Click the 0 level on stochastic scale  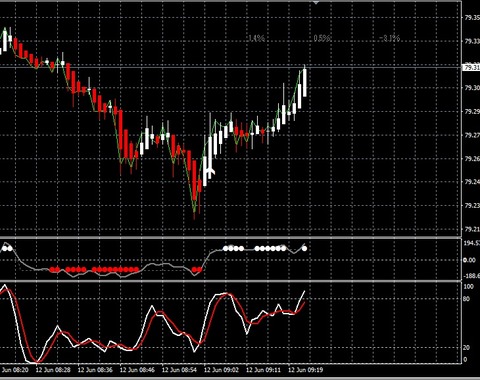click(466, 360)
